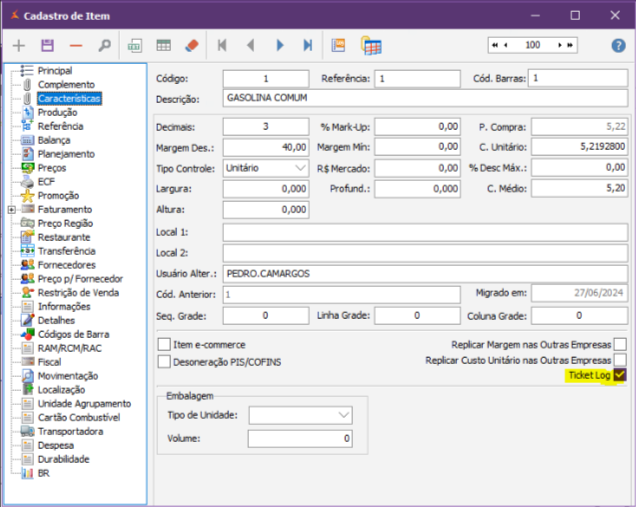Image resolution: width=636 pixels, height=507 pixels.
Task: Select Fiscal in the side tree
Action: click(x=52, y=362)
